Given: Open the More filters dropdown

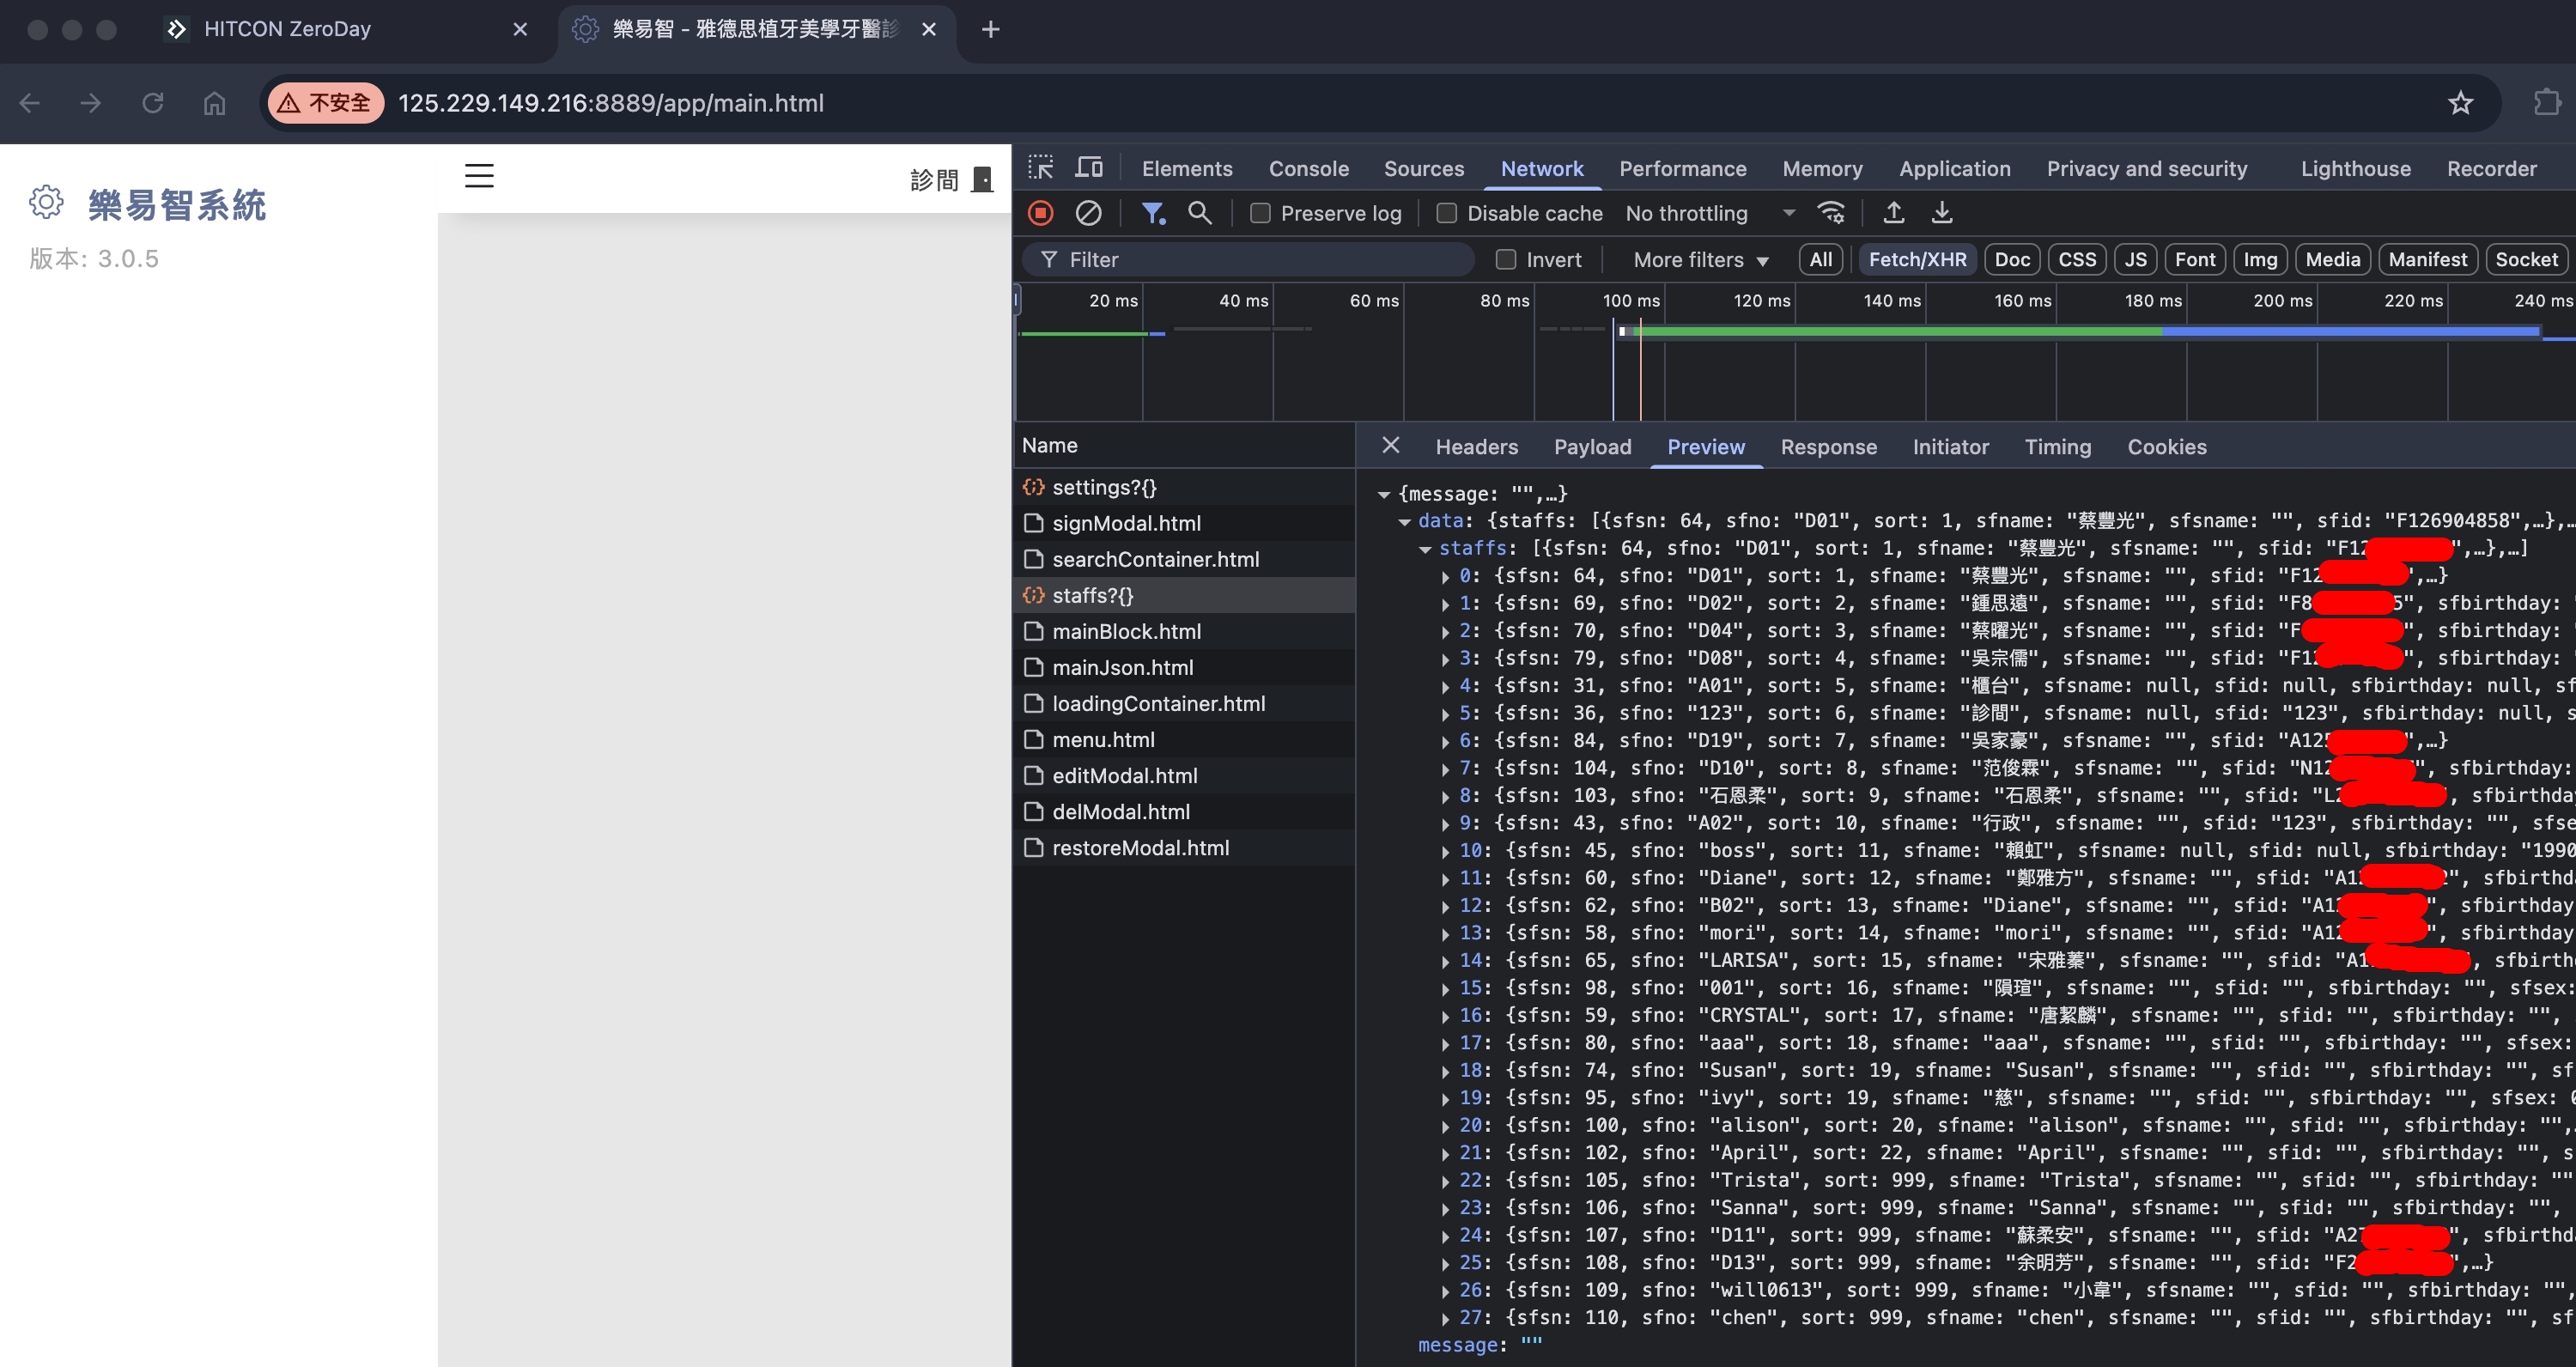Looking at the screenshot, I should pyautogui.click(x=1701, y=260).
